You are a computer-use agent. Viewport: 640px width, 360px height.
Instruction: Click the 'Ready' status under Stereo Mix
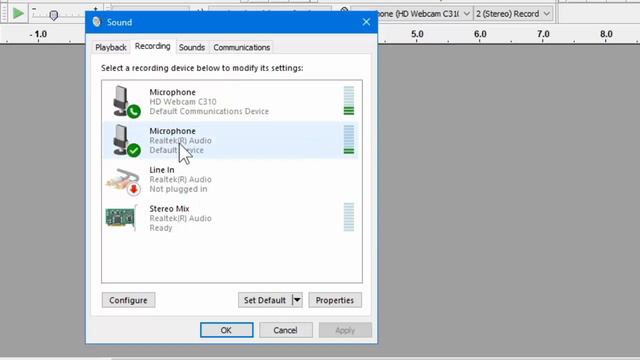point(161,228)
